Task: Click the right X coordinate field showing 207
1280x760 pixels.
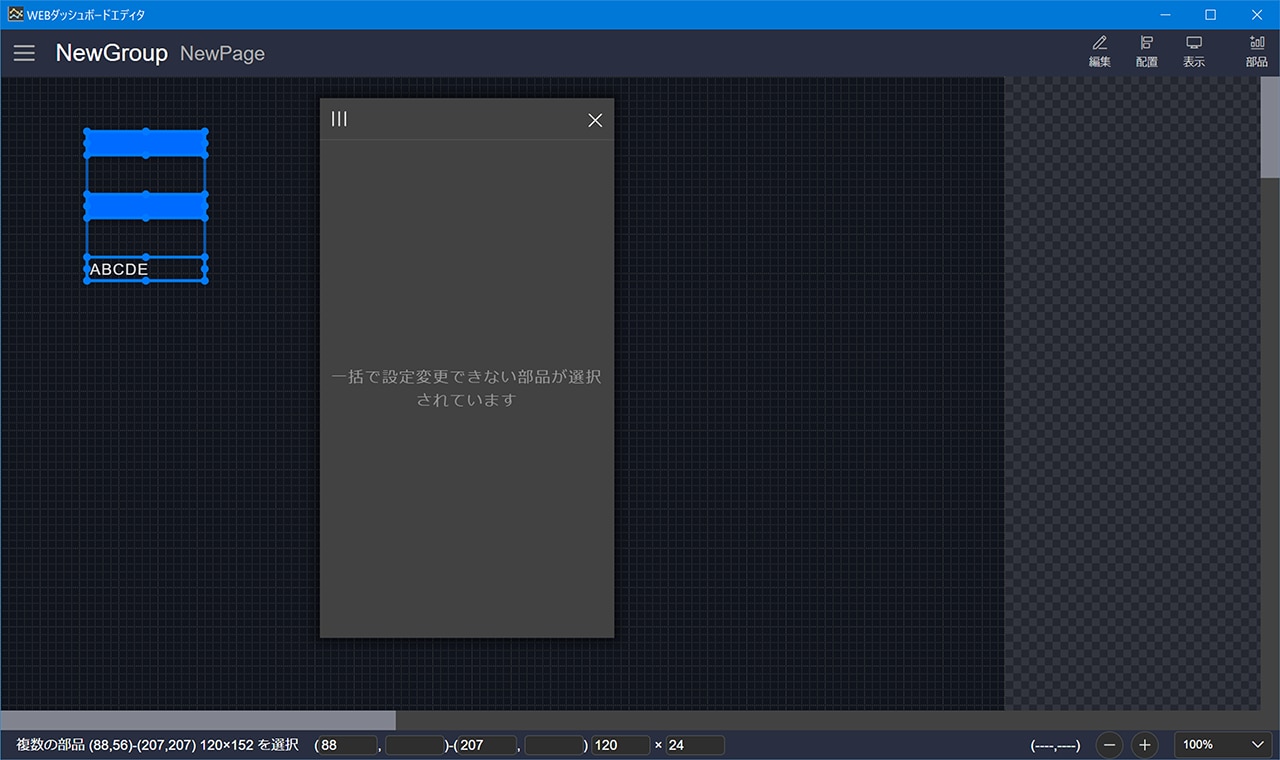Action: 487,745
